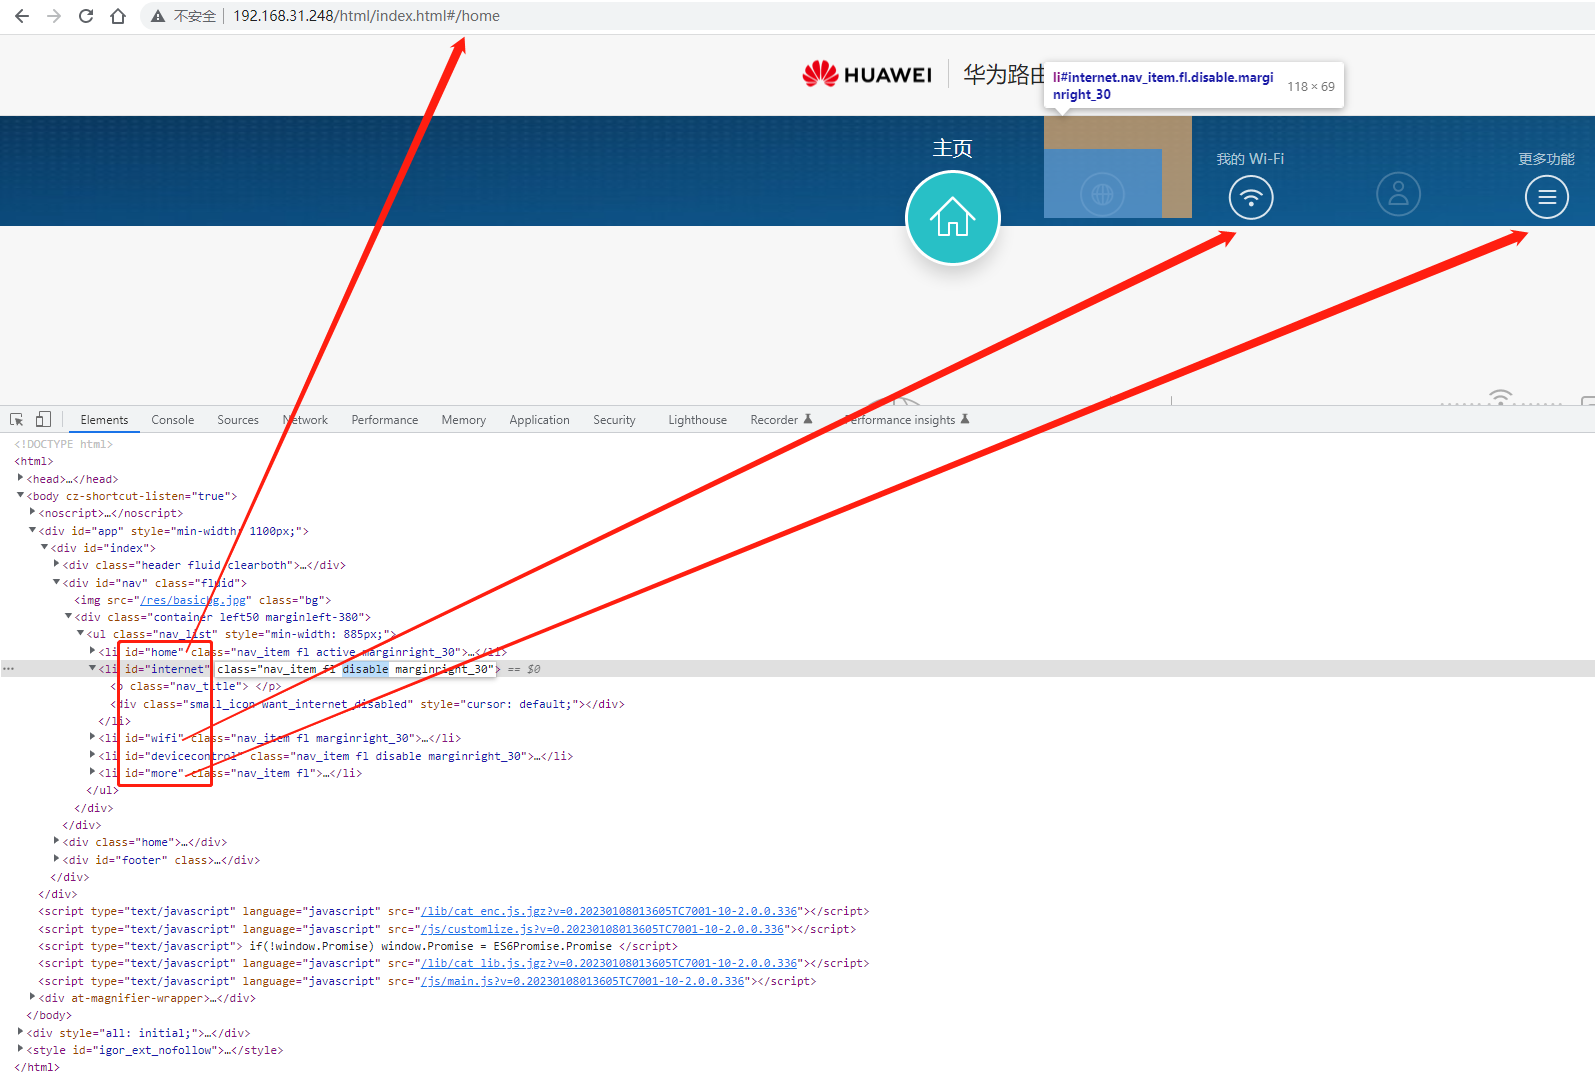This screenshot has width=1595, height=1078.
Task: Expand the style igor_ext_nofollow node
Action: [21, 1049]
